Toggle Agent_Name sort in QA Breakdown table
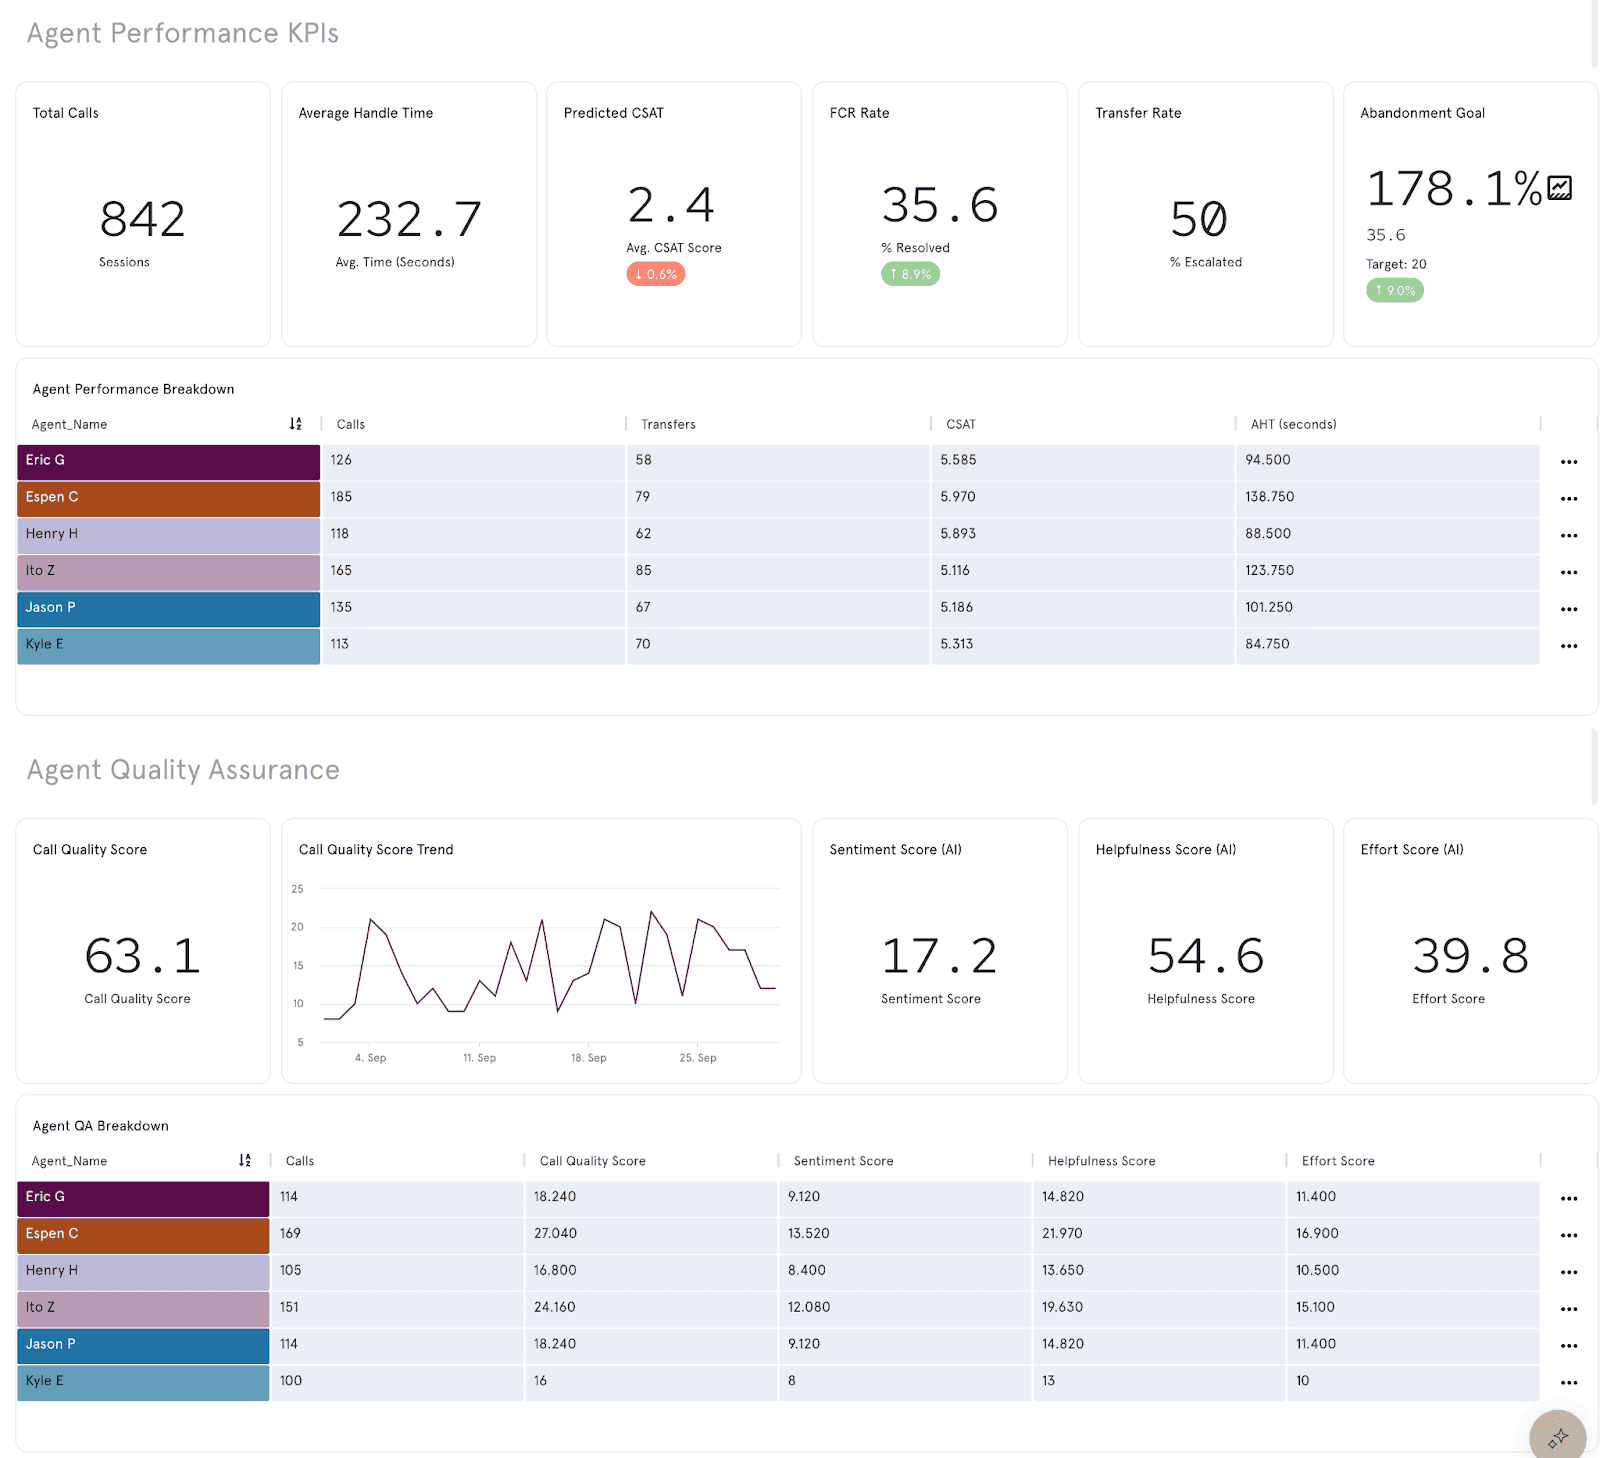The width and height of the screenshot is (1600, 1458). 244,1160
